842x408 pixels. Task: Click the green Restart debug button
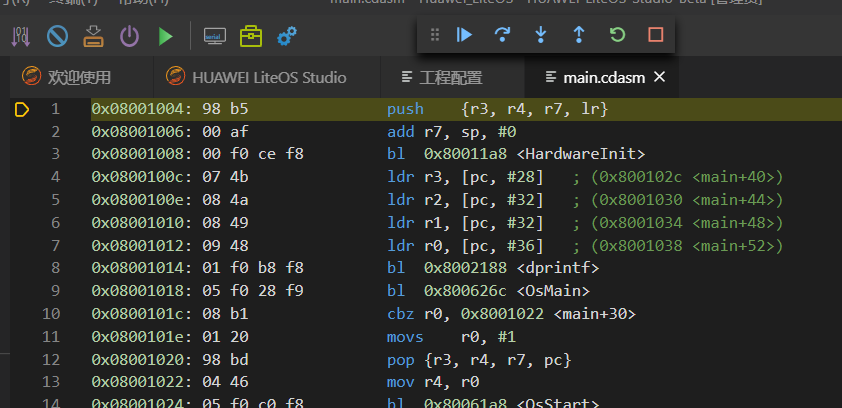pyautogui.click(x=618, y=35)
